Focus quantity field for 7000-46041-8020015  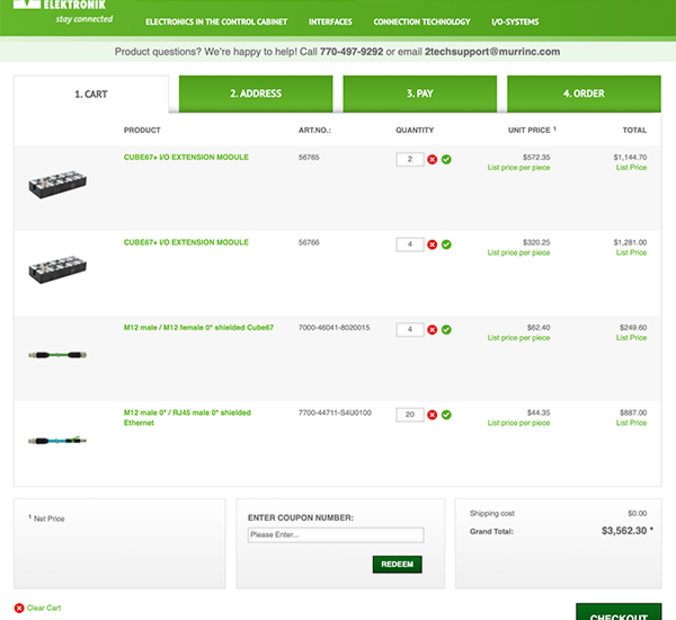410,330
